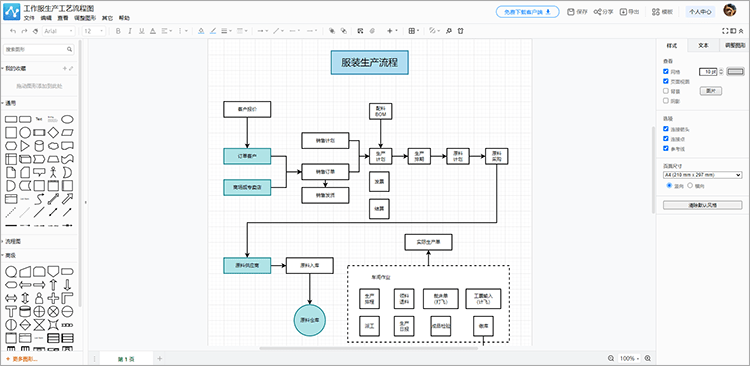Screen dimensions: 750x366
Task: Open the 帮助 menu
Action: pos(124,18)
